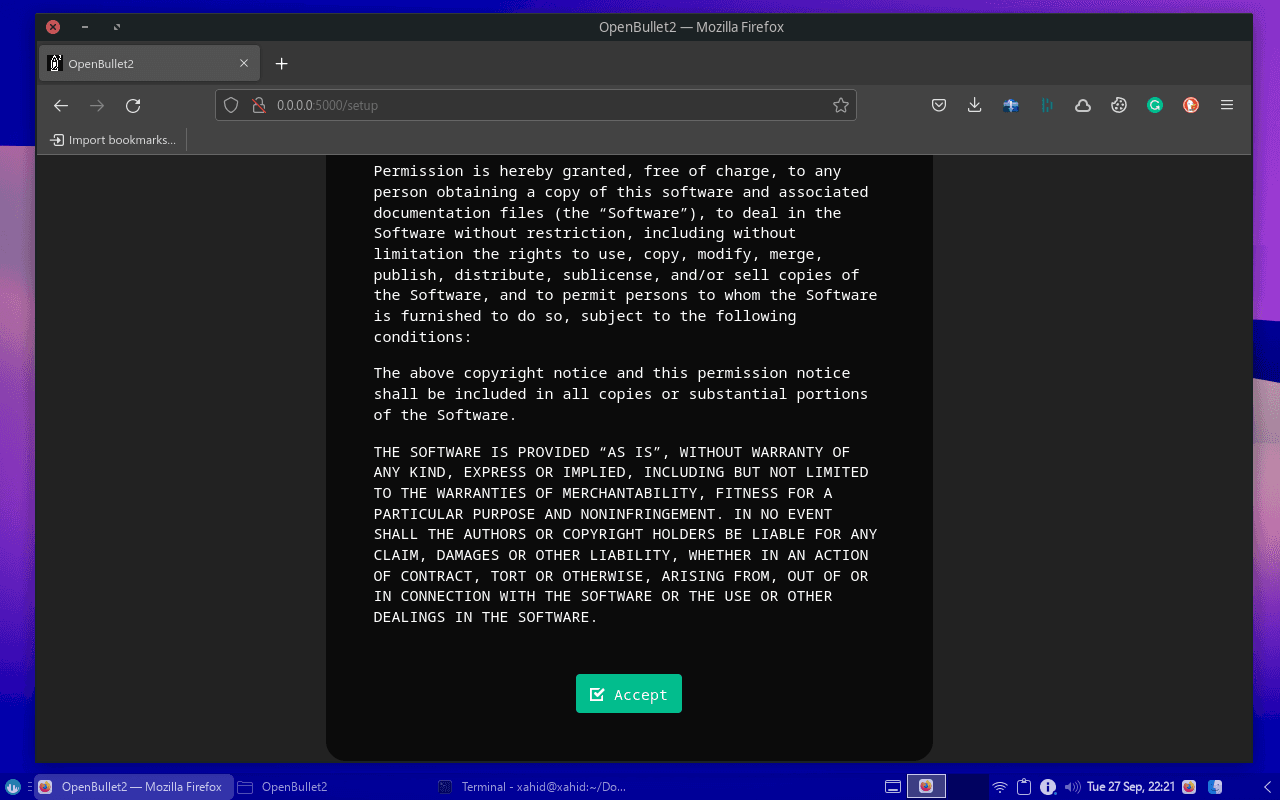Toggle the bookmark star for this page
The width and height of the screenshot is (1280, 800).
coord(840,105)
